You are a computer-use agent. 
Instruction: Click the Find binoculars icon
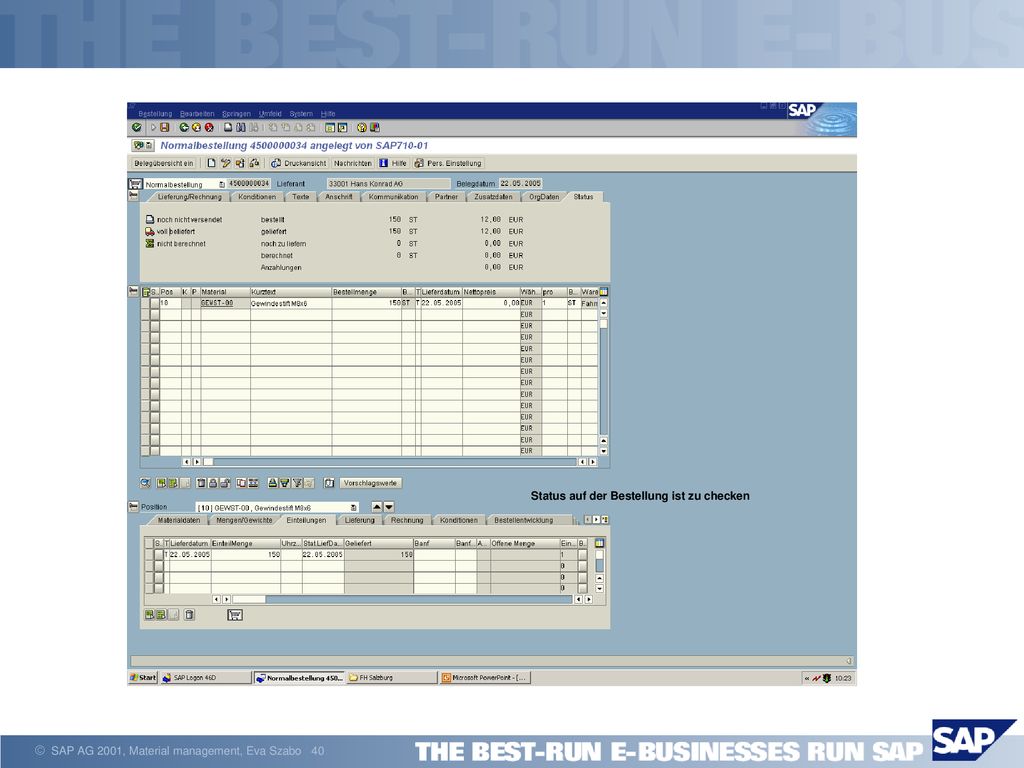[241, 128]
